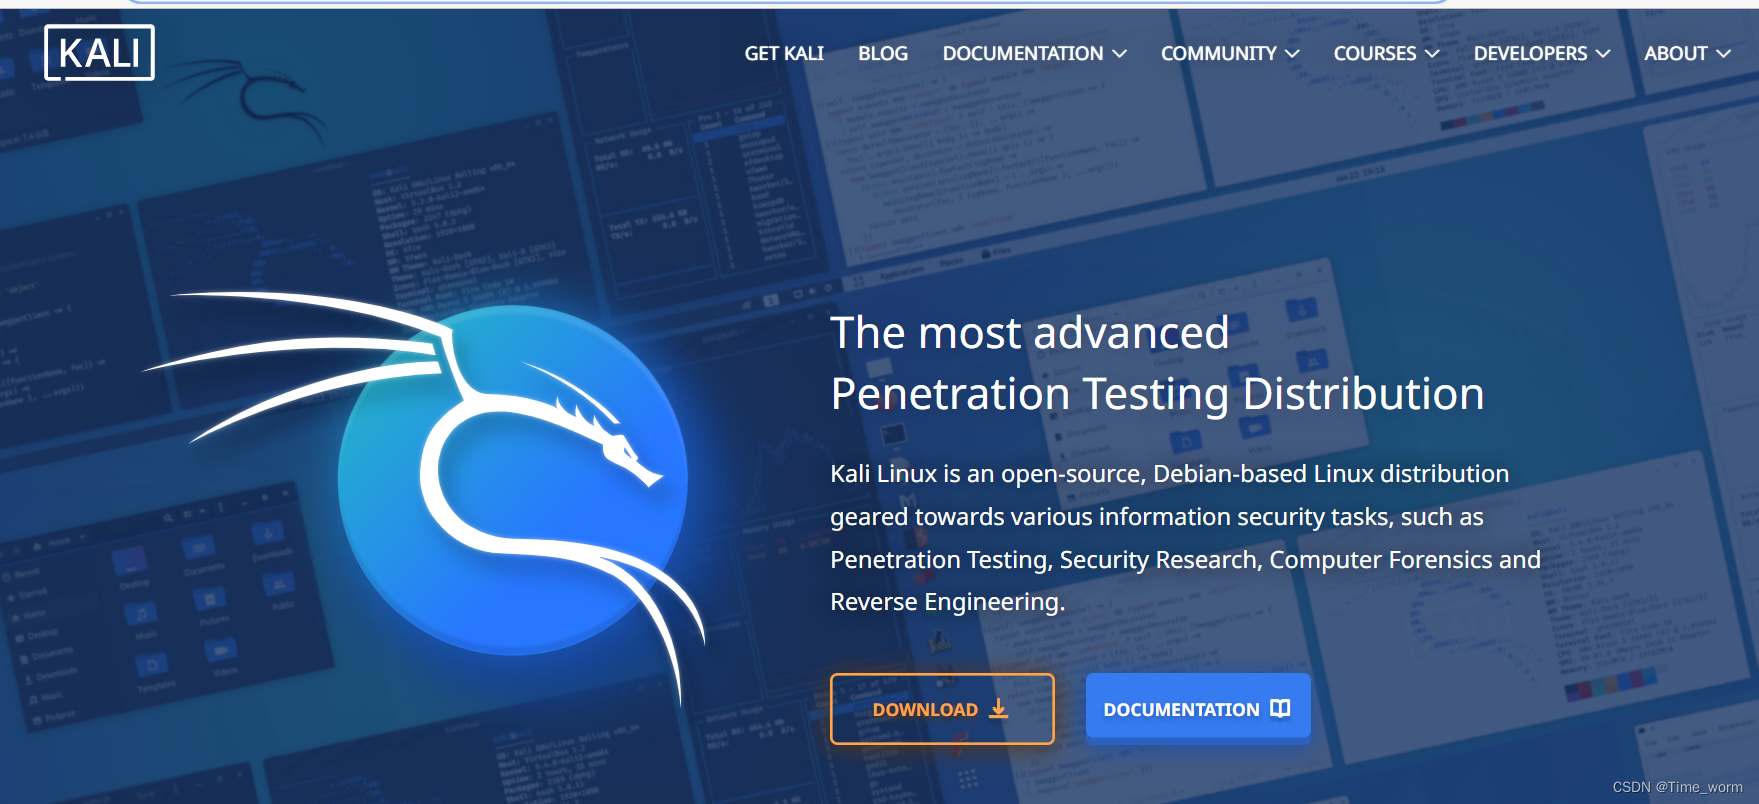Click the book icon on DOCUMENTATION button
The width and height of the screenshot is (1759, 804).
(1280, 708)
